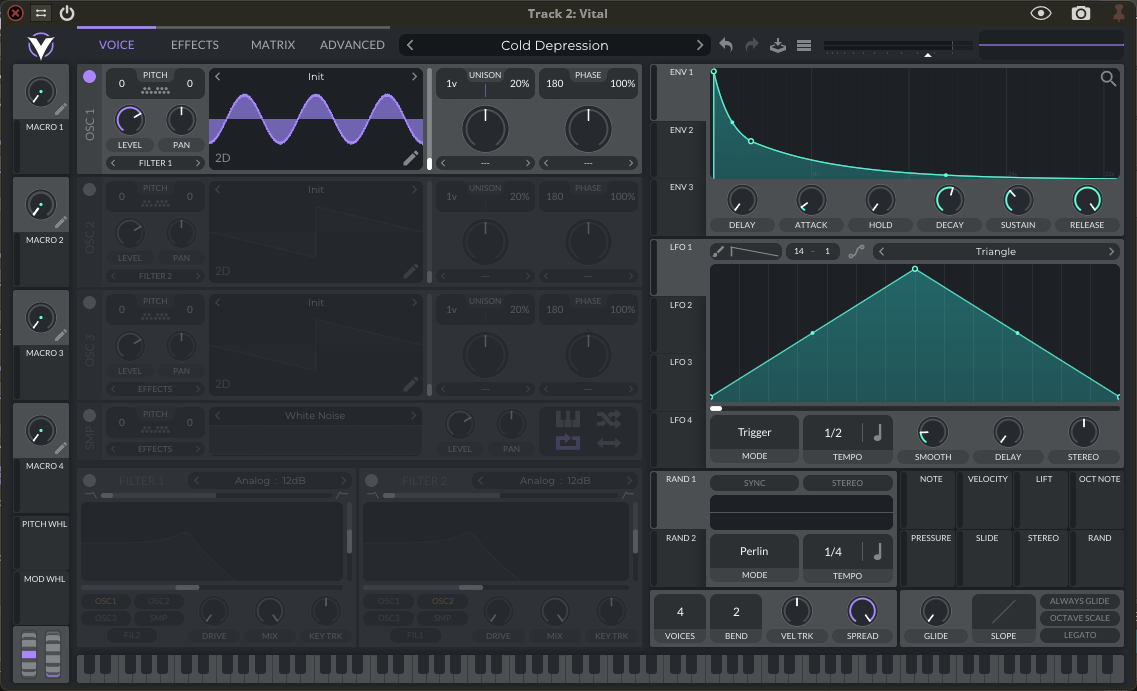This screenshot has width=1137, height=691.
Task: Open the routing arrows icon in title bar
Action: (41, 13)
